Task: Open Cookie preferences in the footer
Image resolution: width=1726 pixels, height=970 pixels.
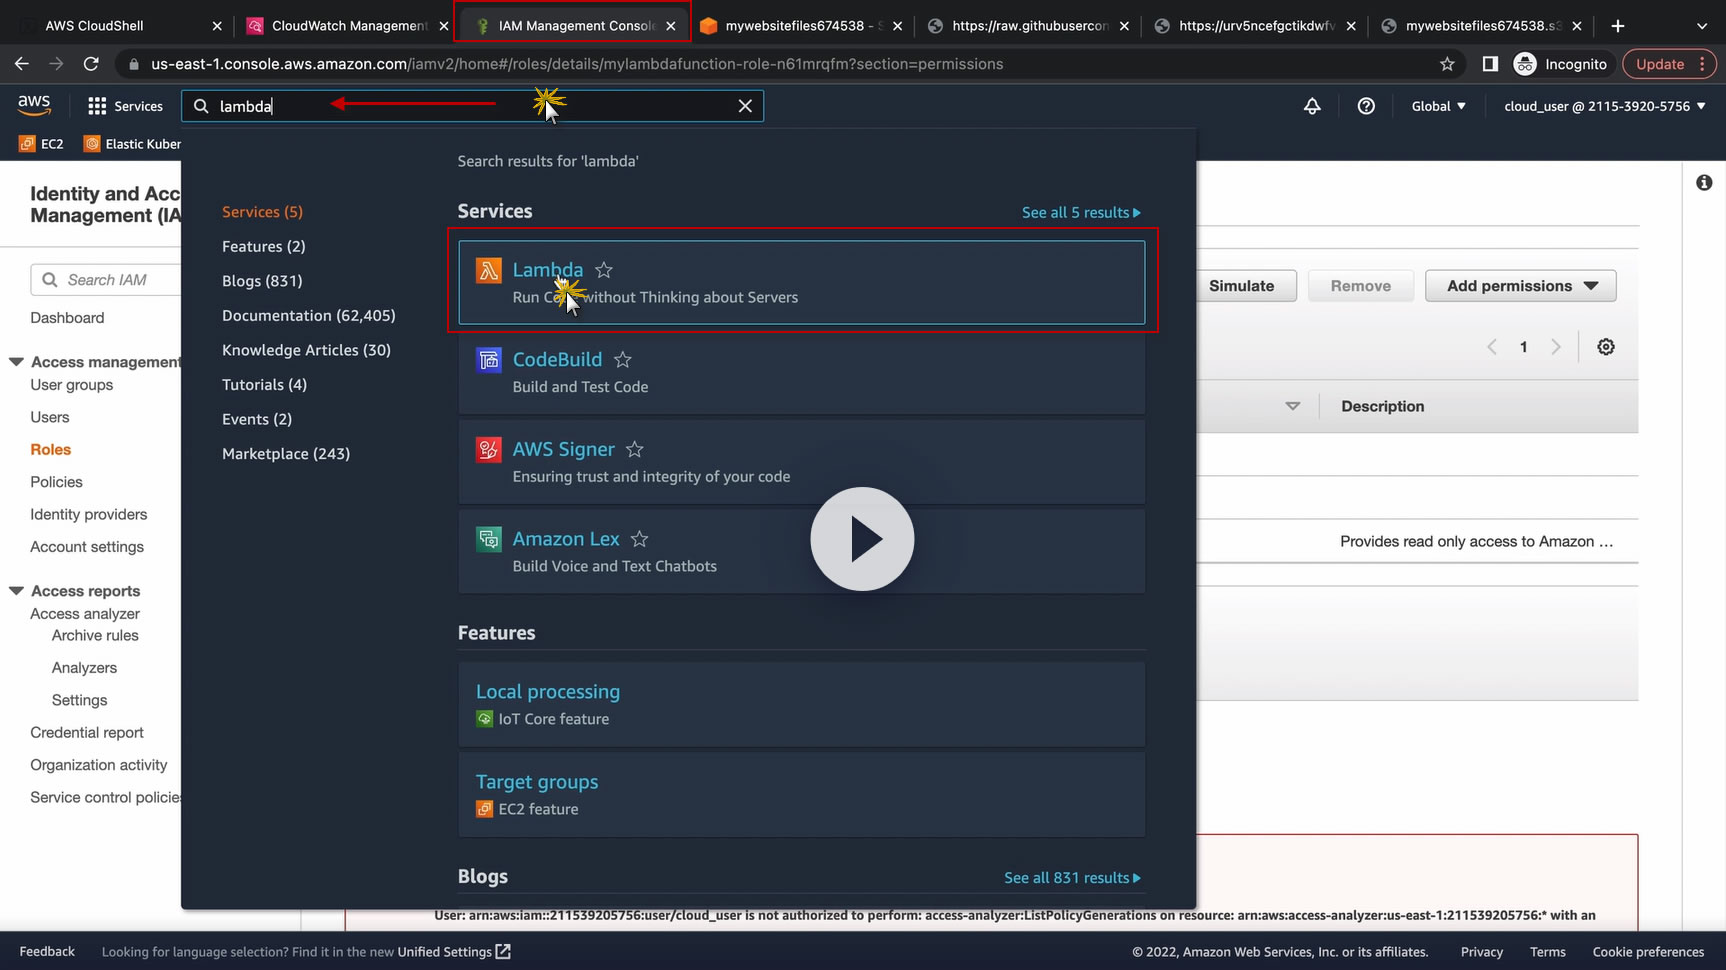Action: pyautogui.click(x=1648, y=952)
